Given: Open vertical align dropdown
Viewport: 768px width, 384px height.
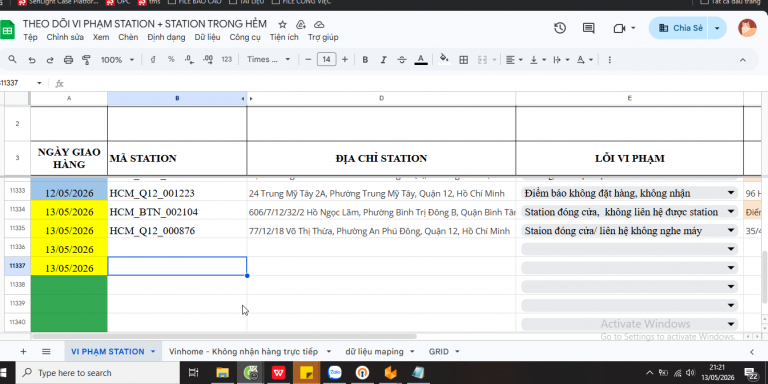Looking at the screenshot, I should pos(537,60).
